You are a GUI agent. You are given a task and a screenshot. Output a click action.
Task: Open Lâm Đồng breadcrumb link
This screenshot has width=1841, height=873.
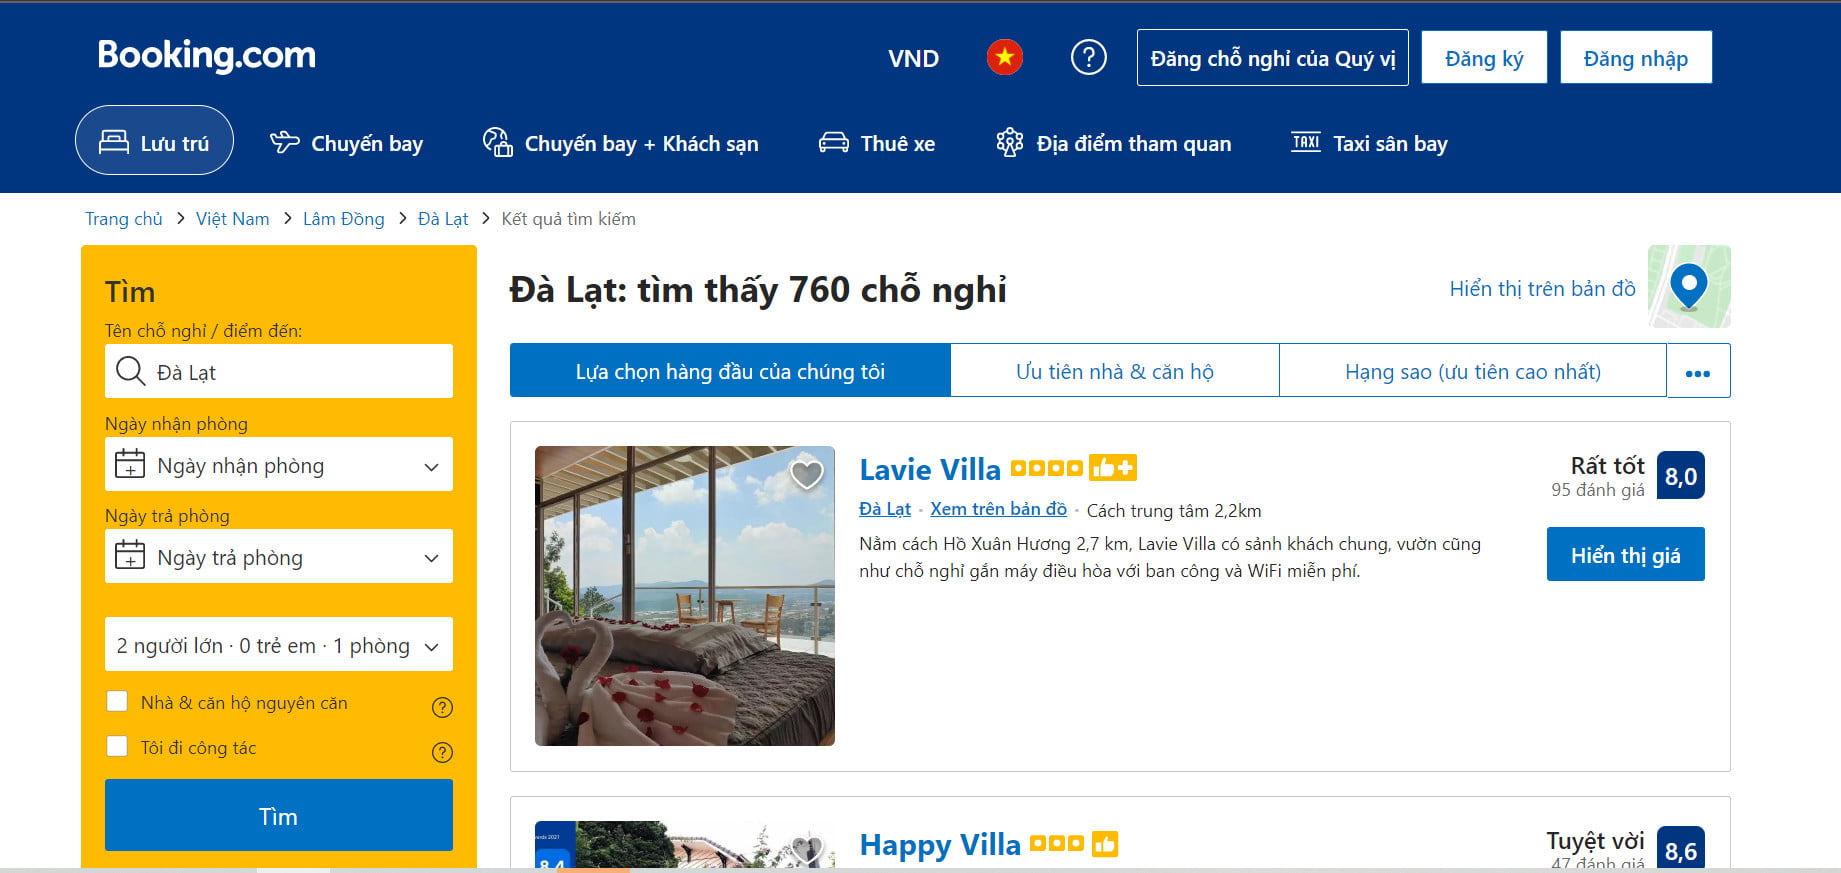click(x=344, y=218)
